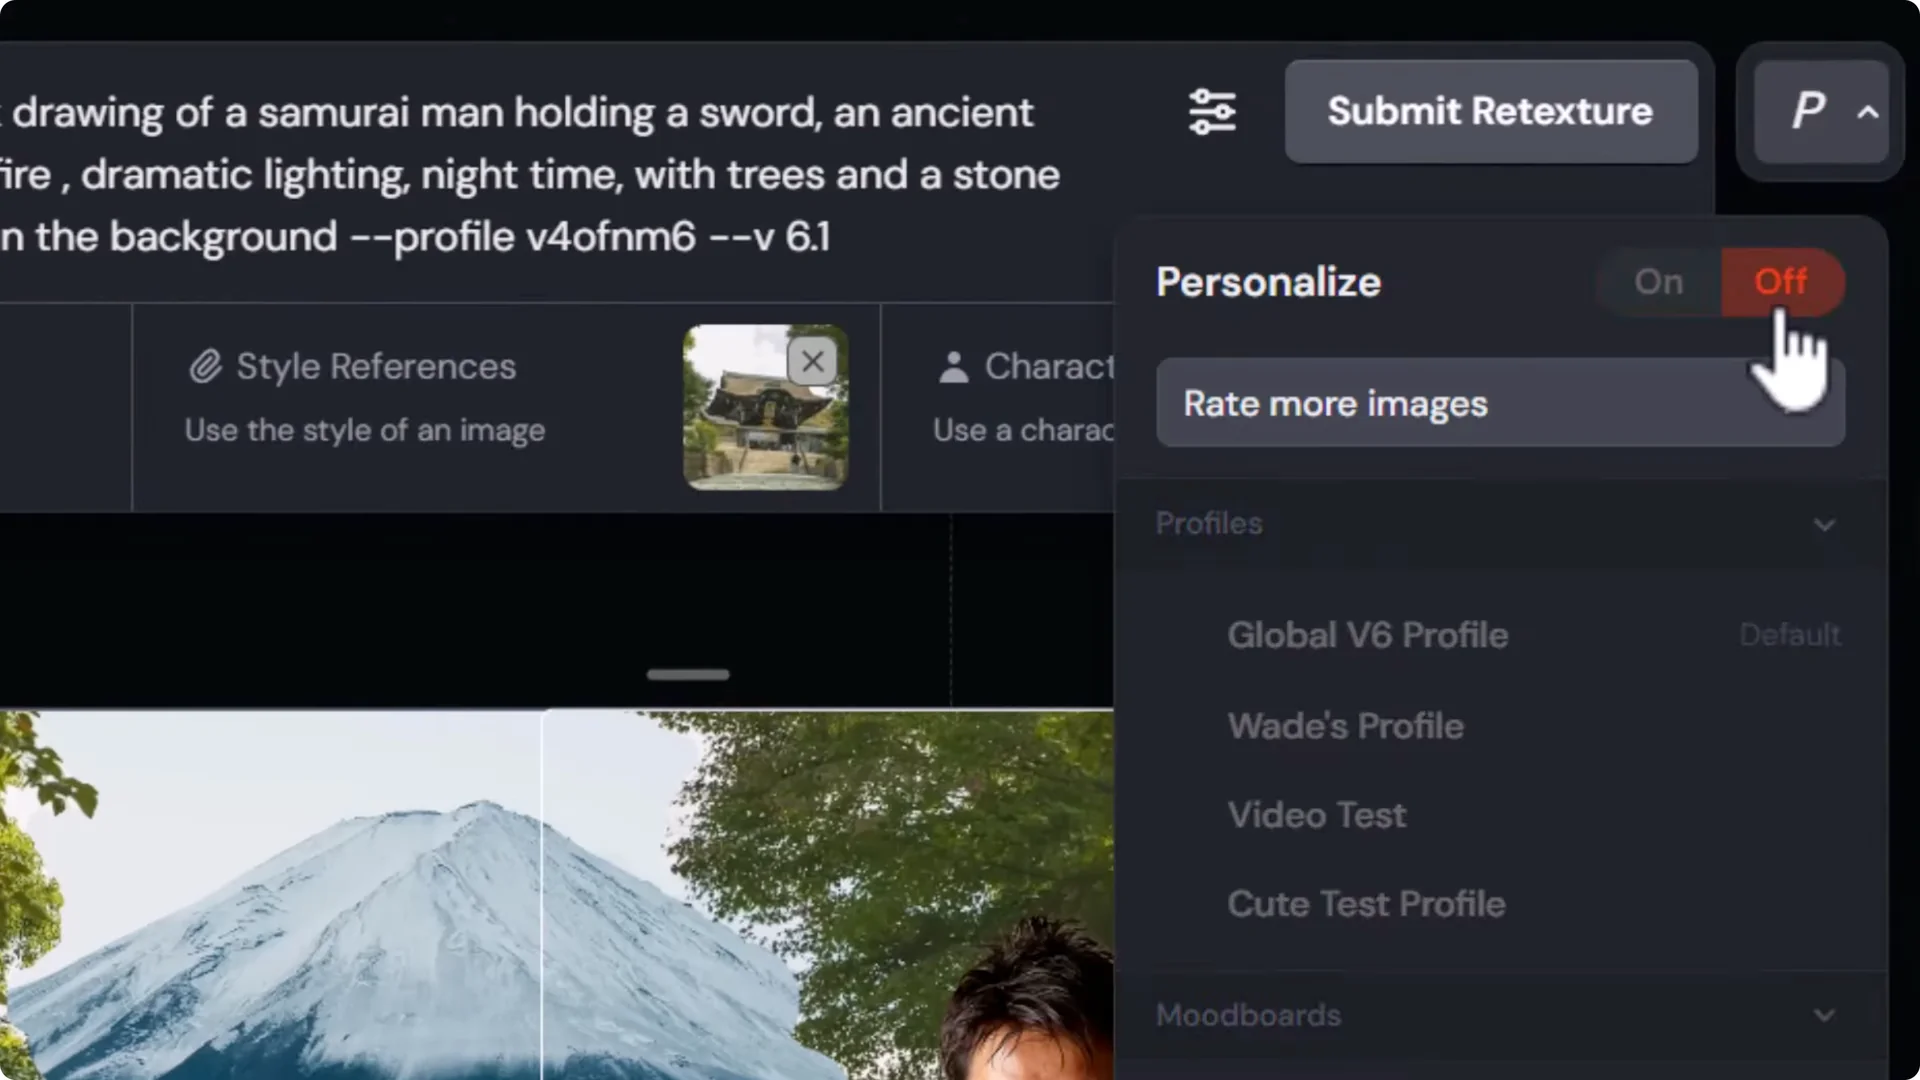
Task: Click the panel resize handle below the prompt
Action: (687, 675)
